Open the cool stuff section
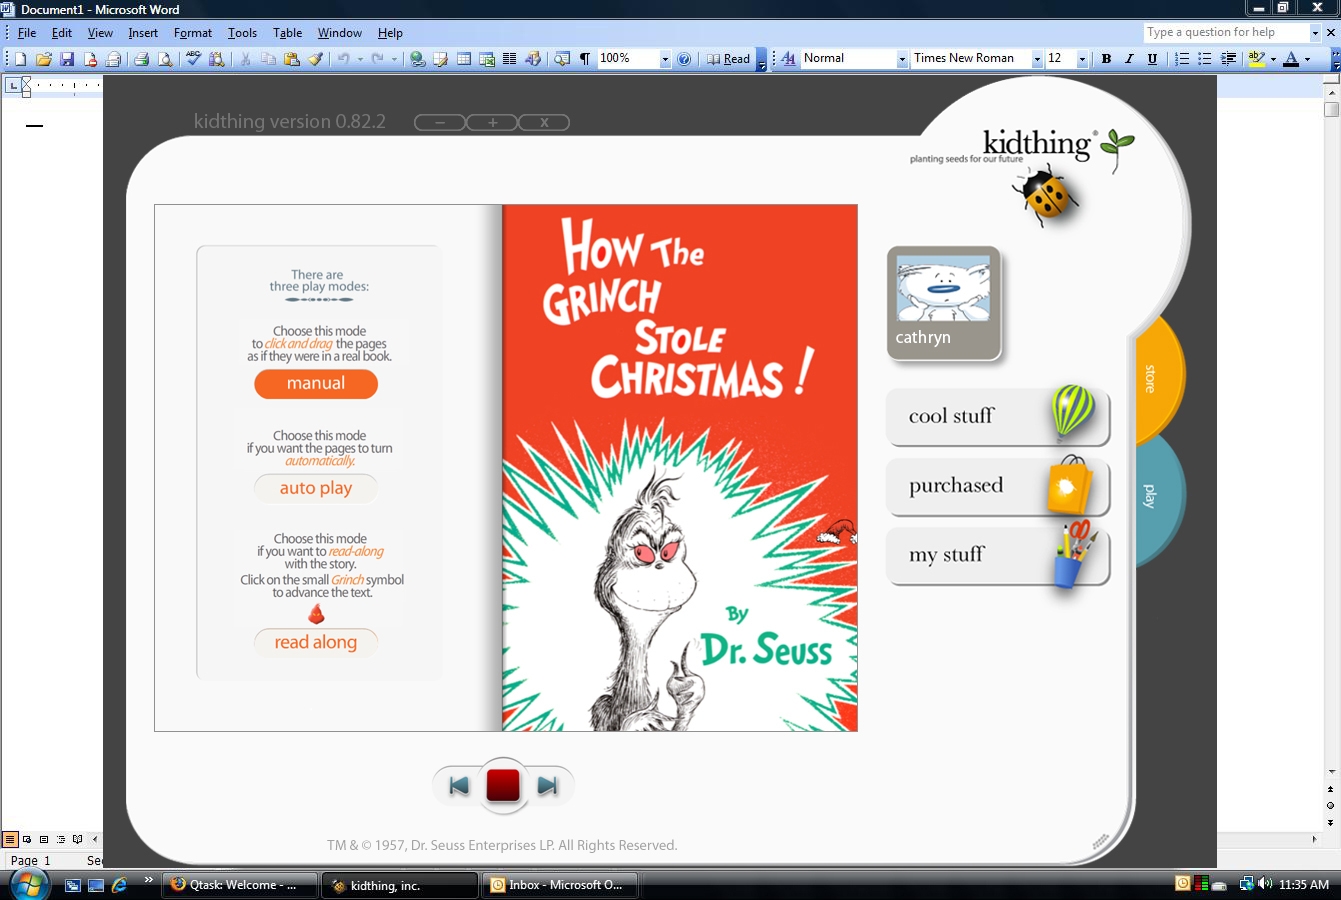 pyautogui.click(x=998, y=416)
